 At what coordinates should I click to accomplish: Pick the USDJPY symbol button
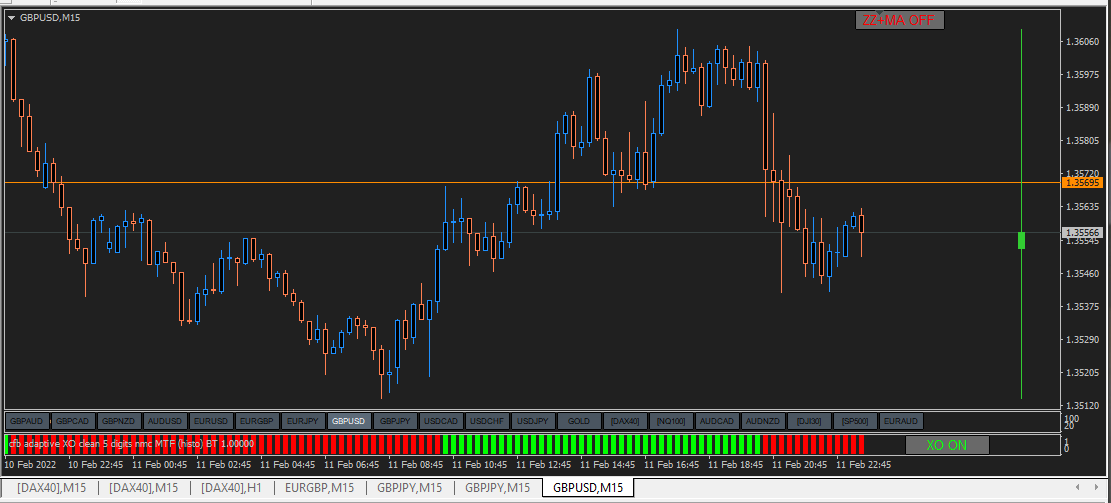pos(533,421)
